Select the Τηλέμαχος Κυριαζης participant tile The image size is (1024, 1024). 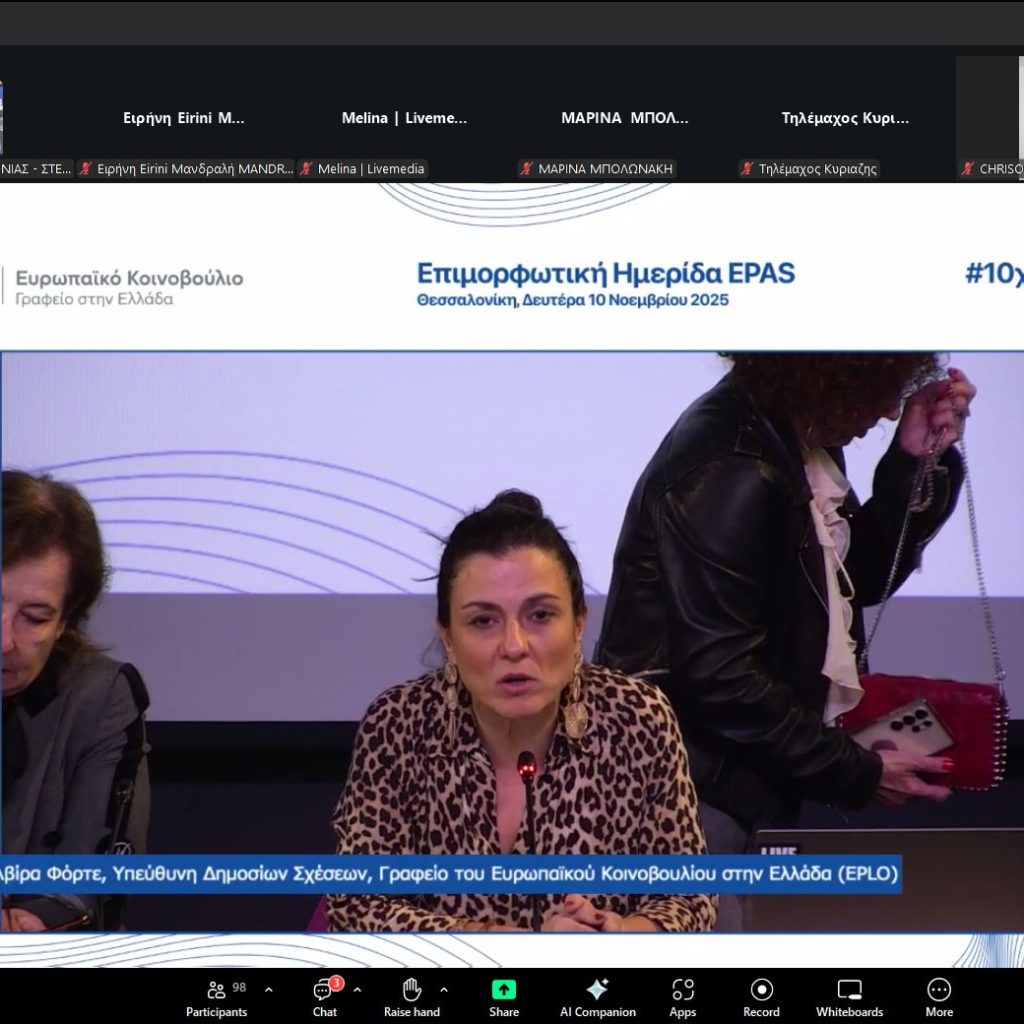point(845,118)
